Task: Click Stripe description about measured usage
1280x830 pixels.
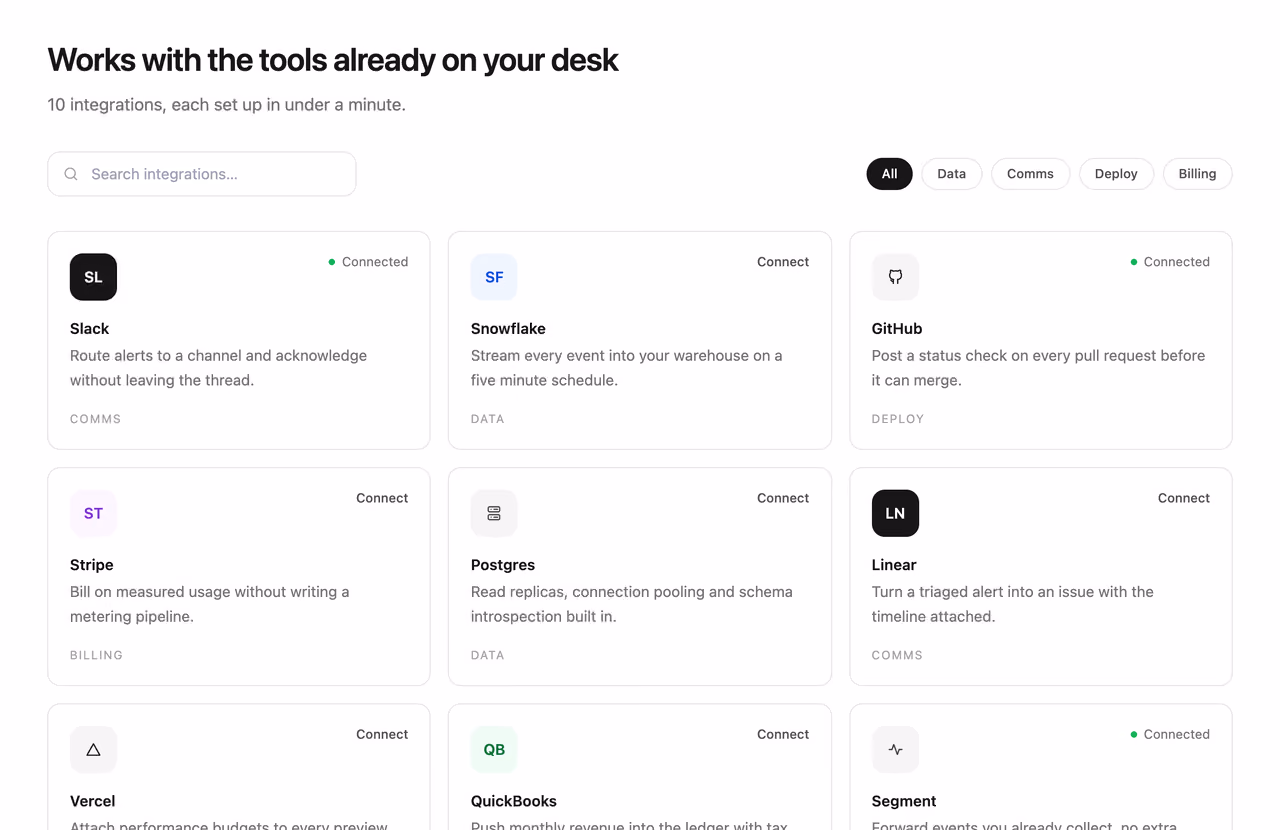Action: click(210, 604)
